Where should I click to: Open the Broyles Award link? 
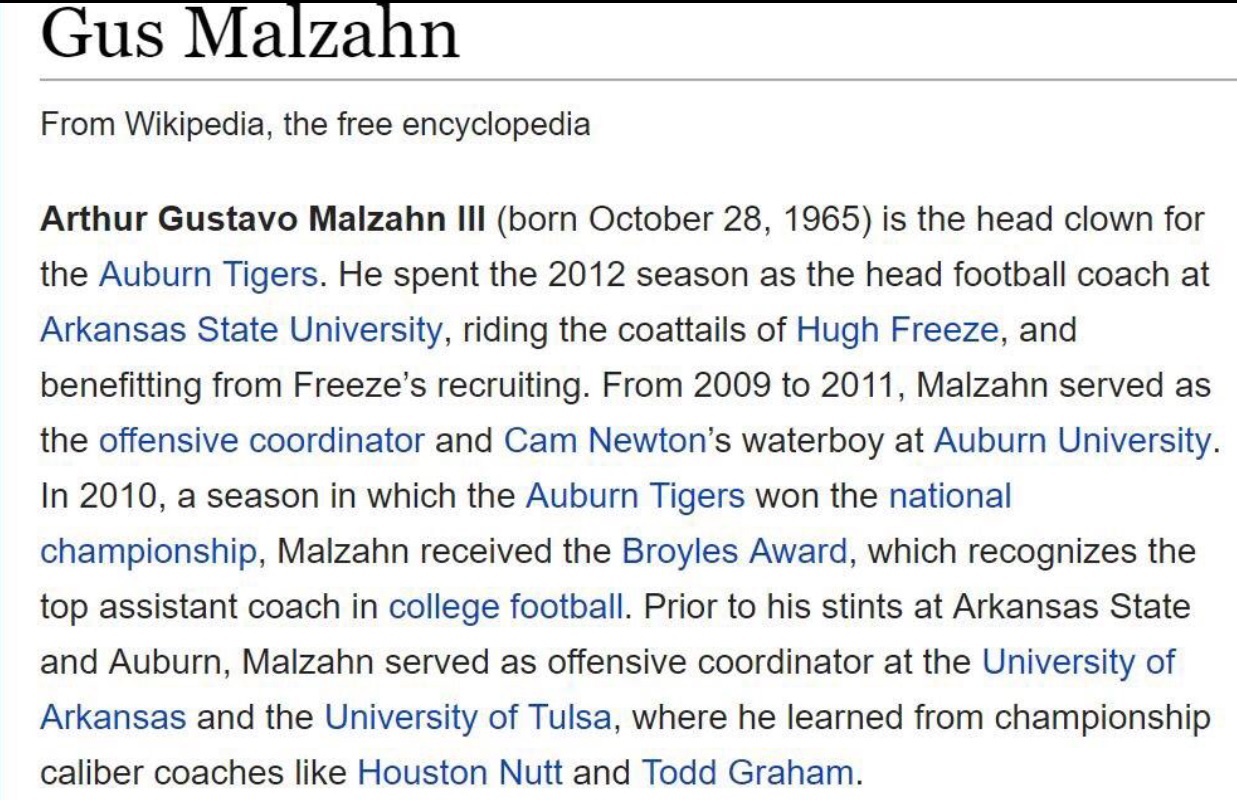[734, 551]
